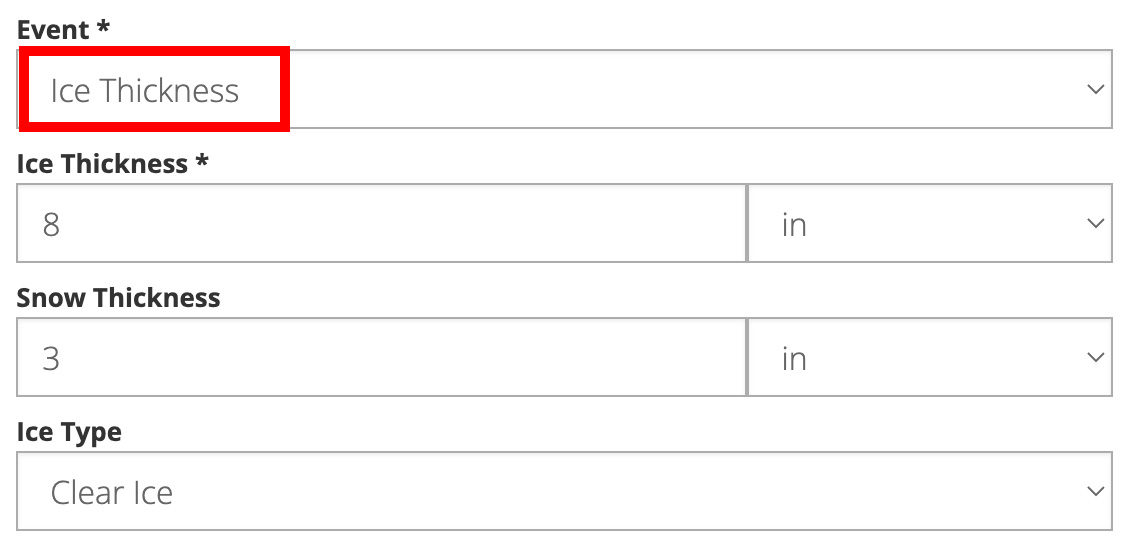Click the Snow Thickness field label
Screen dimensions: 1138x548
[118, 298]
